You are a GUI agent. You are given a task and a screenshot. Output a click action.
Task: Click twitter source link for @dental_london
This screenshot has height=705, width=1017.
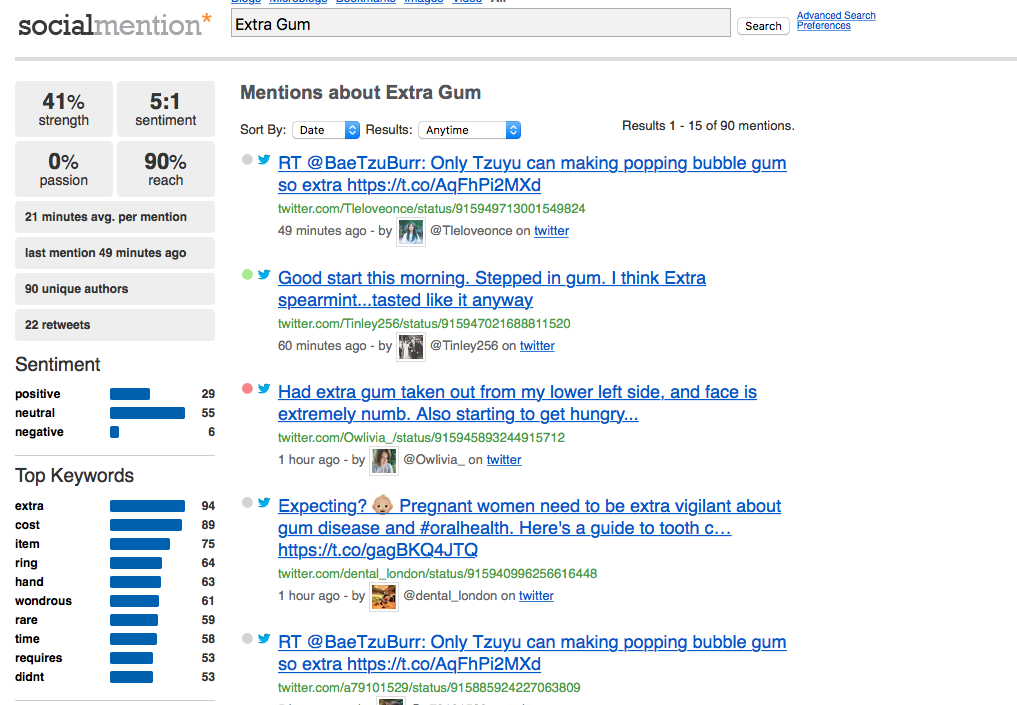(536, 596)
